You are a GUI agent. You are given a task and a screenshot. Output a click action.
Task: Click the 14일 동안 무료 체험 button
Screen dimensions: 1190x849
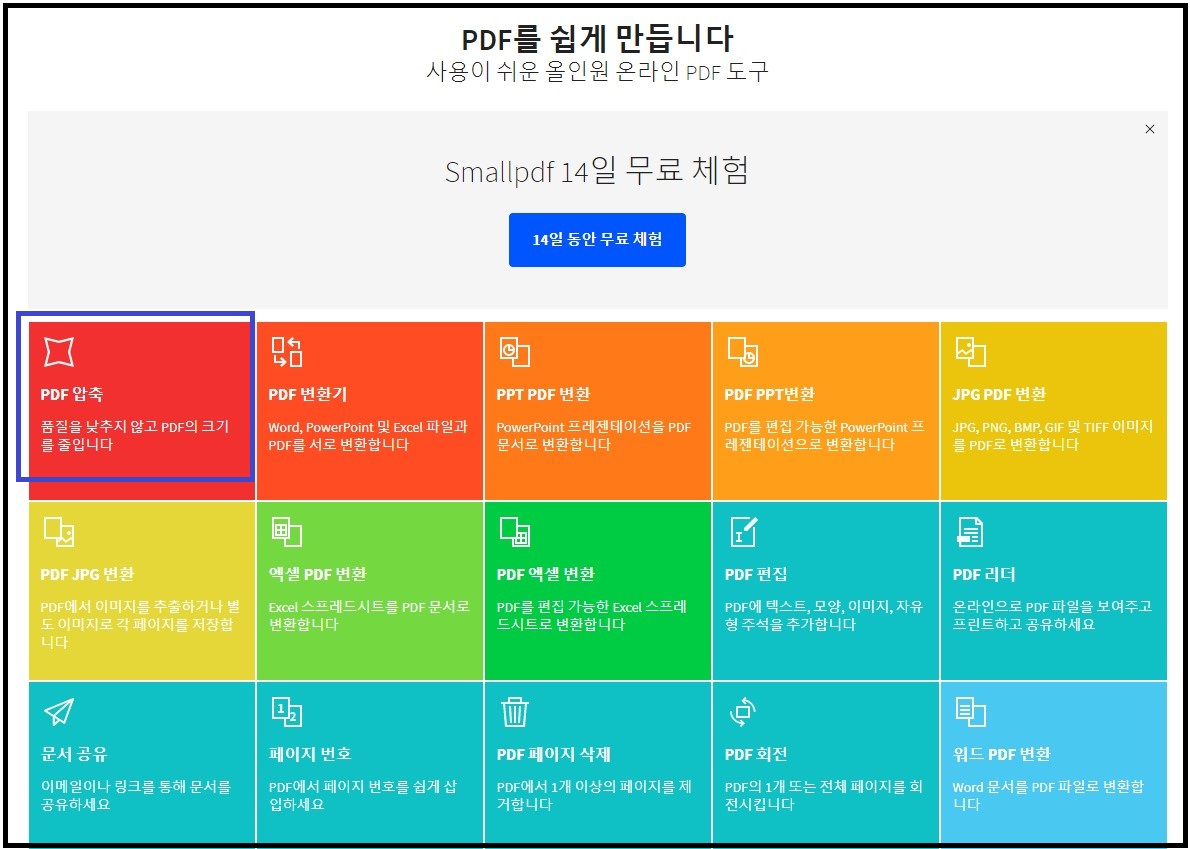click(x=597, y=240)
